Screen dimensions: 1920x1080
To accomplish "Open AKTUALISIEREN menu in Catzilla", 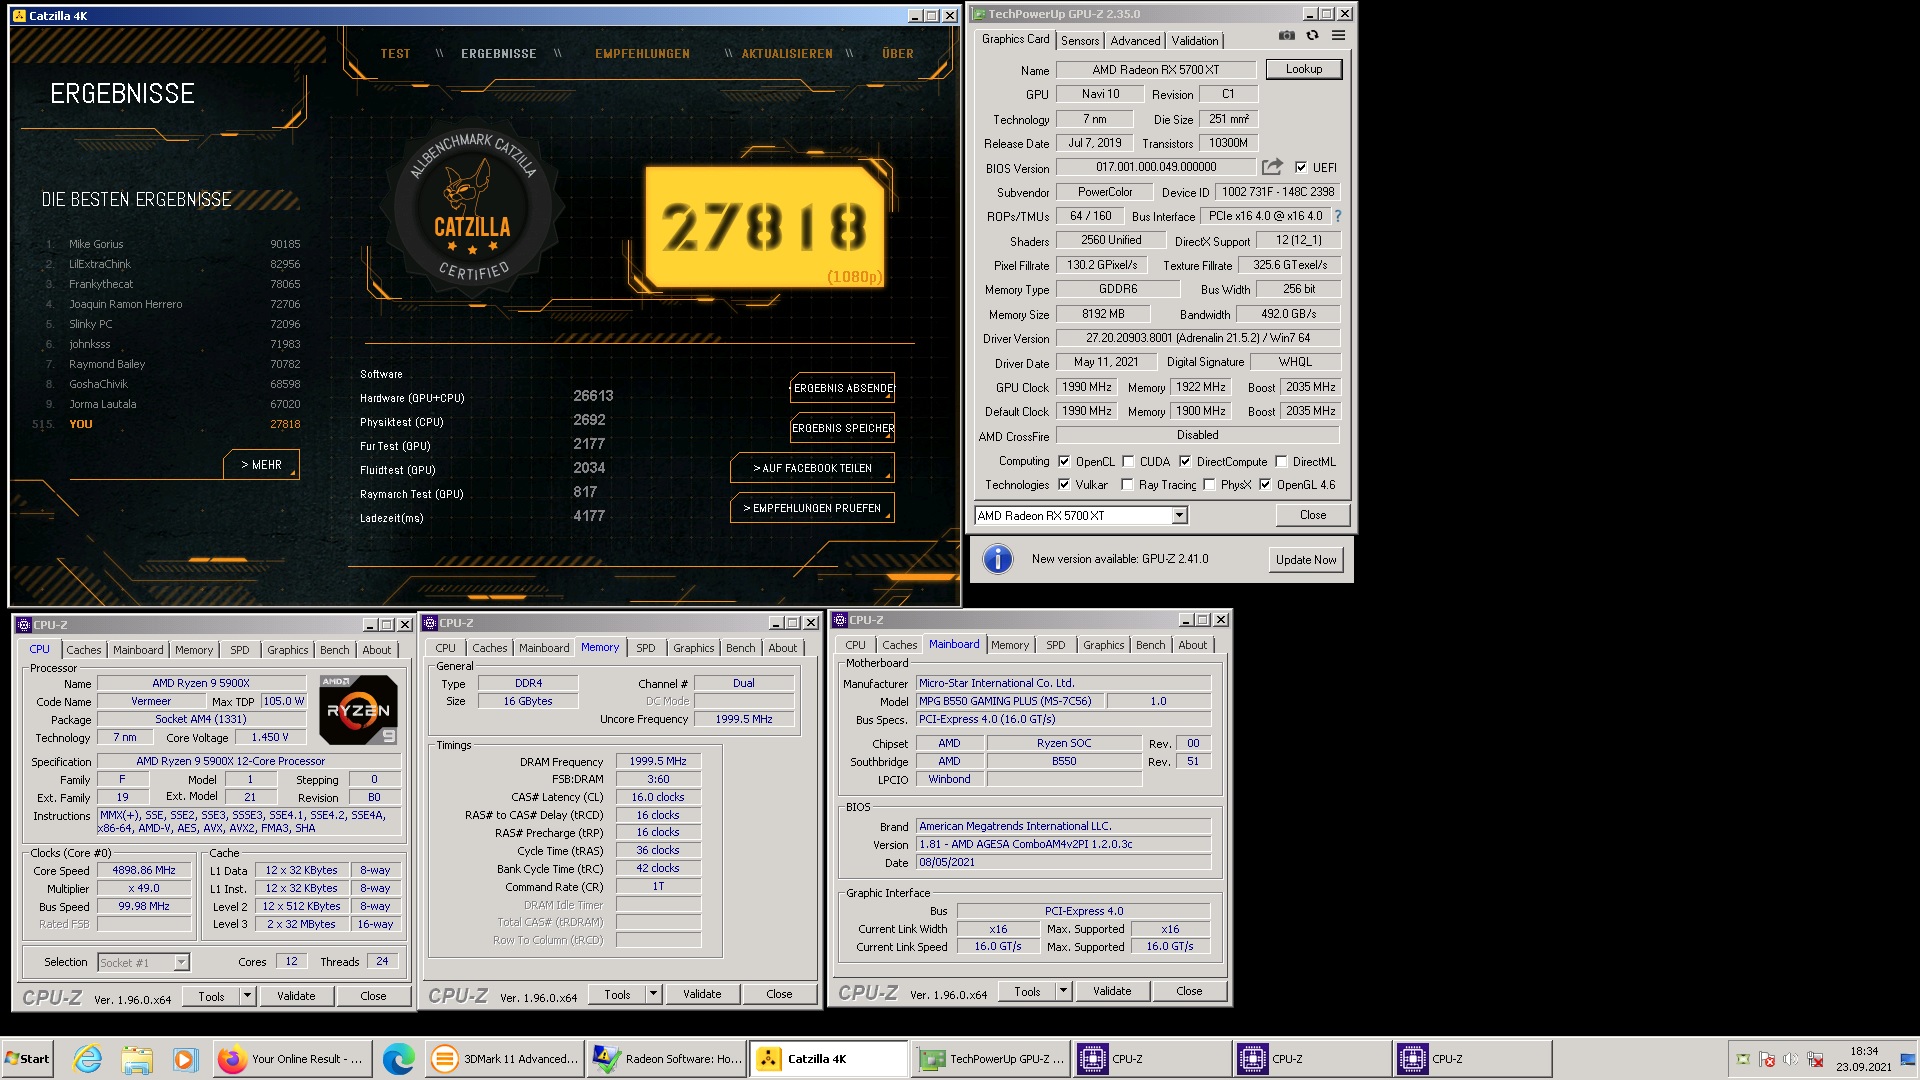I will [787, 54].
